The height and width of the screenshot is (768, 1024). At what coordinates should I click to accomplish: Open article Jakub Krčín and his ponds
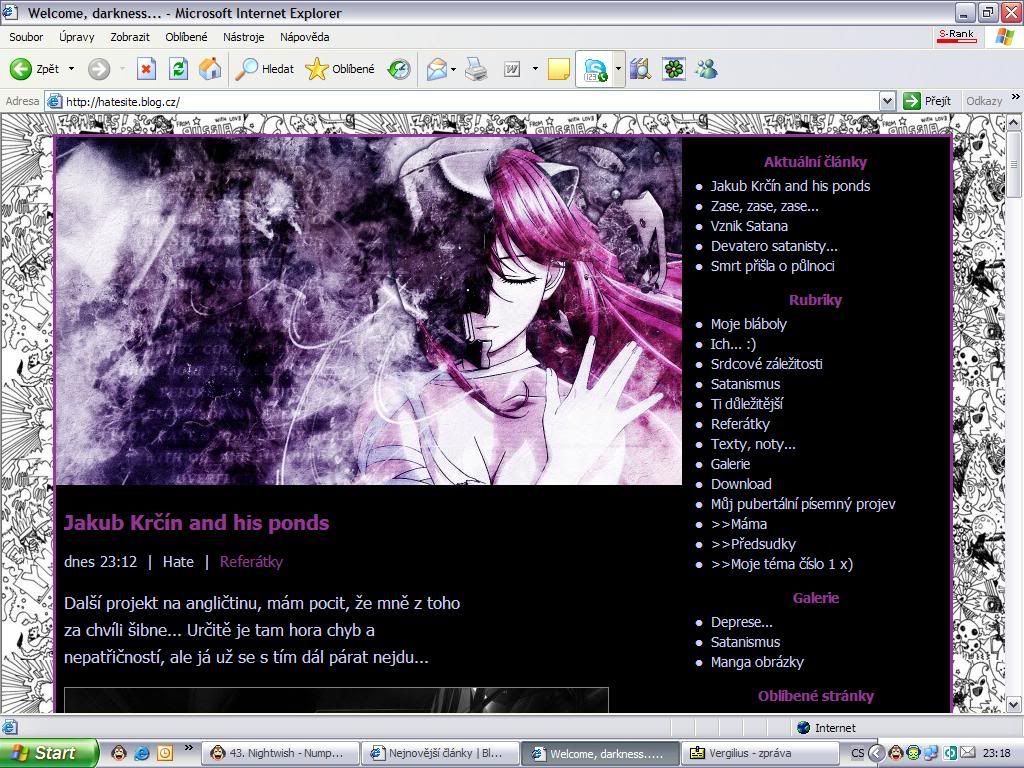click(196, 522)
